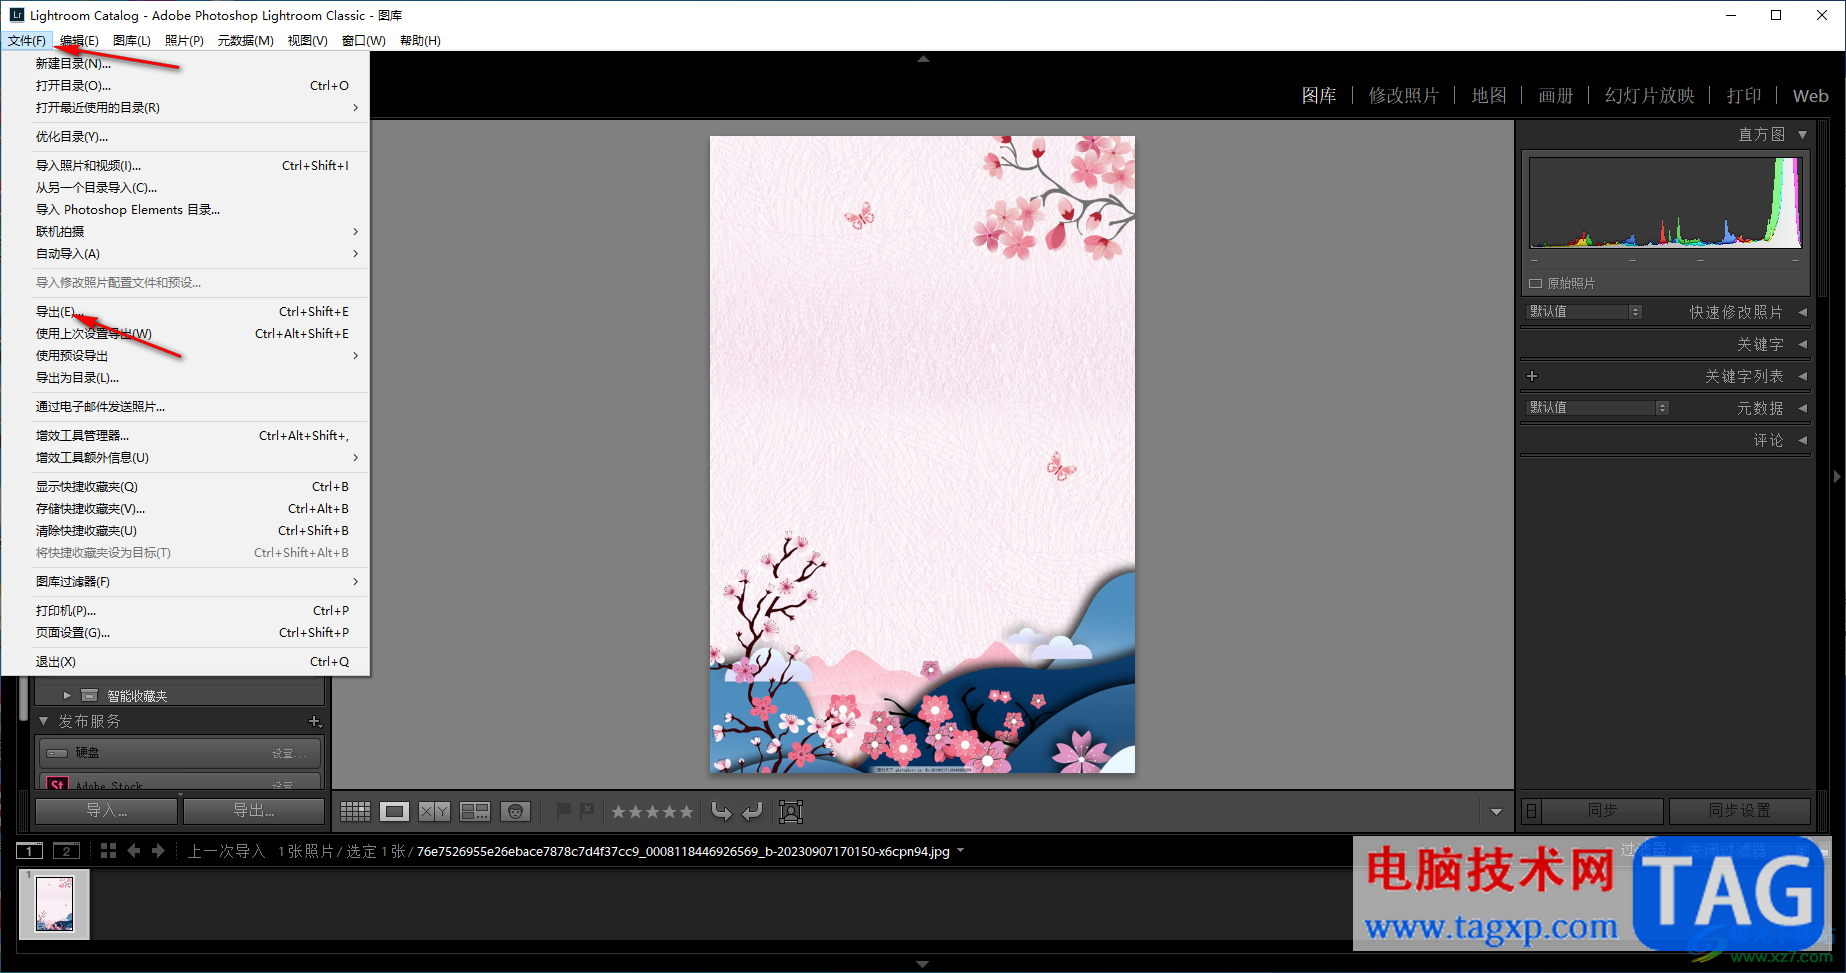Go forward to next source

158,851
